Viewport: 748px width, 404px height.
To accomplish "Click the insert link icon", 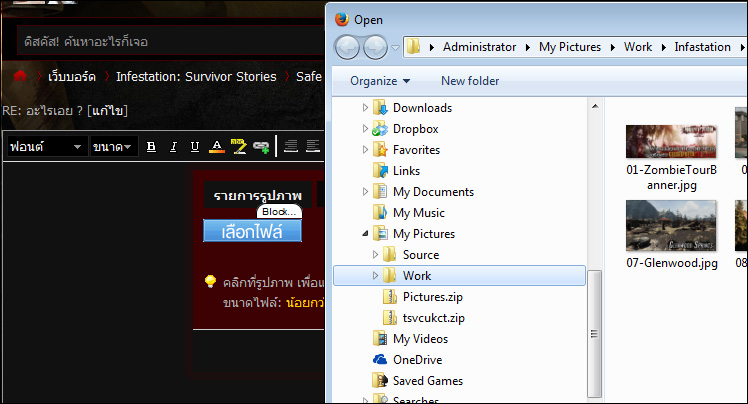I will click(260, 147).
